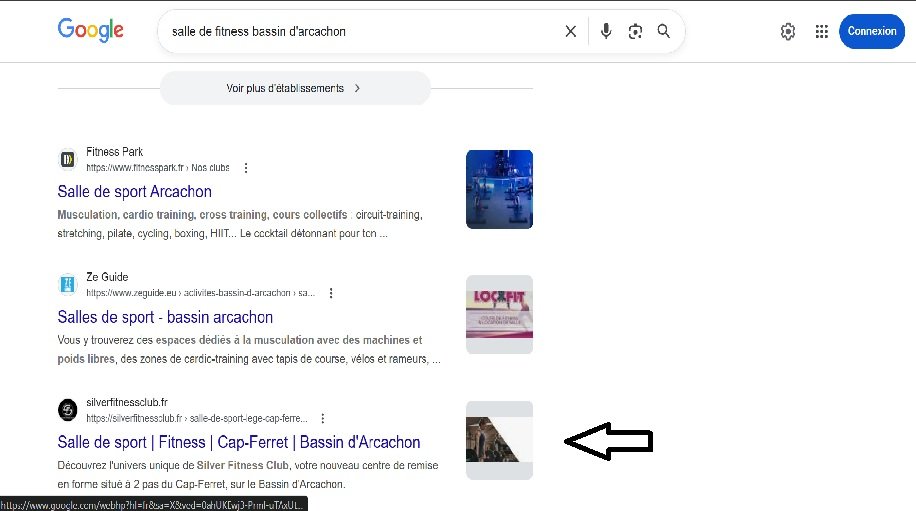Open the Salle de sport Arcachon link
The height and width of the screenshot is (511, 916).
pos(134,192)
